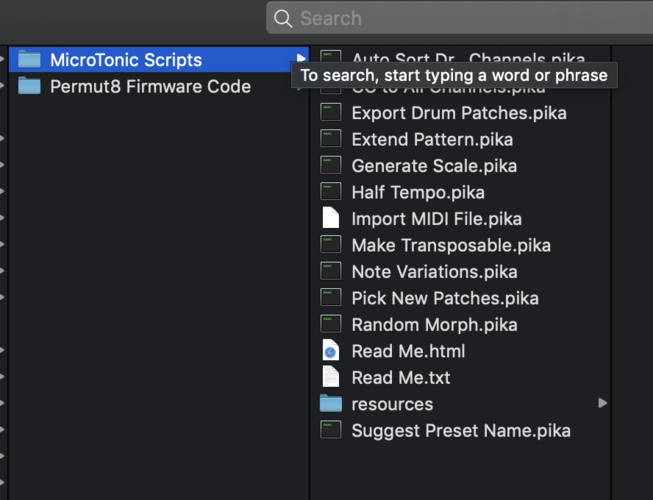The width and height of the screenshot is (653, 500).
Task: Expand the resources folder arrow
Action: [602, 403]
